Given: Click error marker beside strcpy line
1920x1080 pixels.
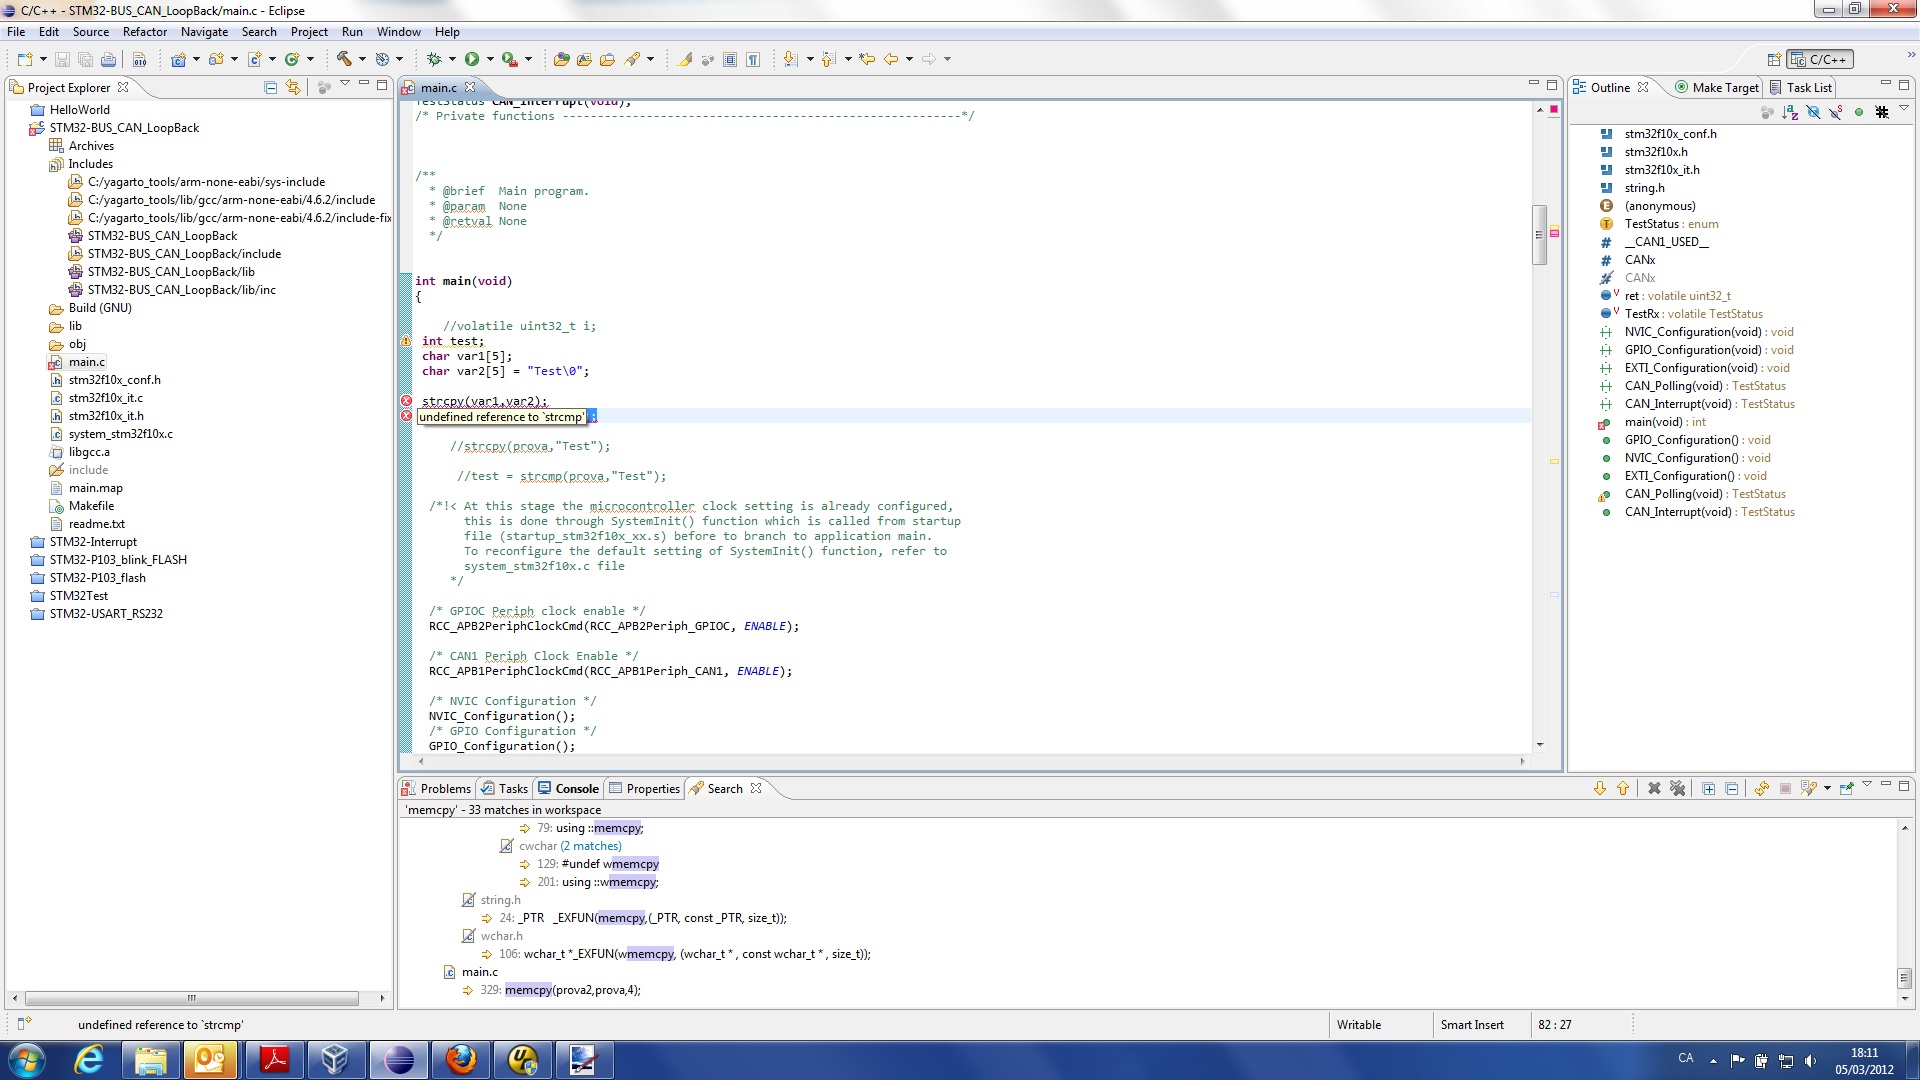Looking at the screenshot, I should coord(406,401).
